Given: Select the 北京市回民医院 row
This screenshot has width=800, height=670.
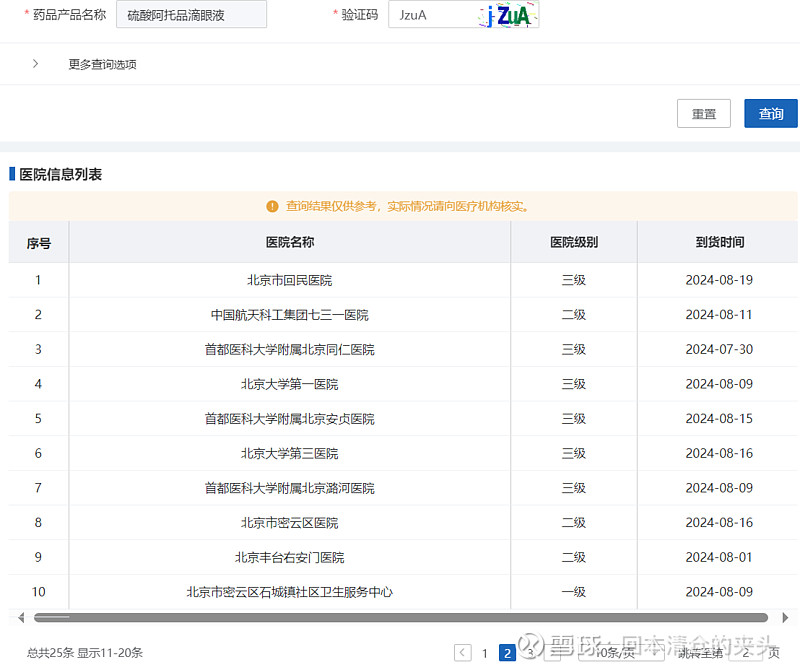Looking at the screenshot, I should tap(289, 280).
